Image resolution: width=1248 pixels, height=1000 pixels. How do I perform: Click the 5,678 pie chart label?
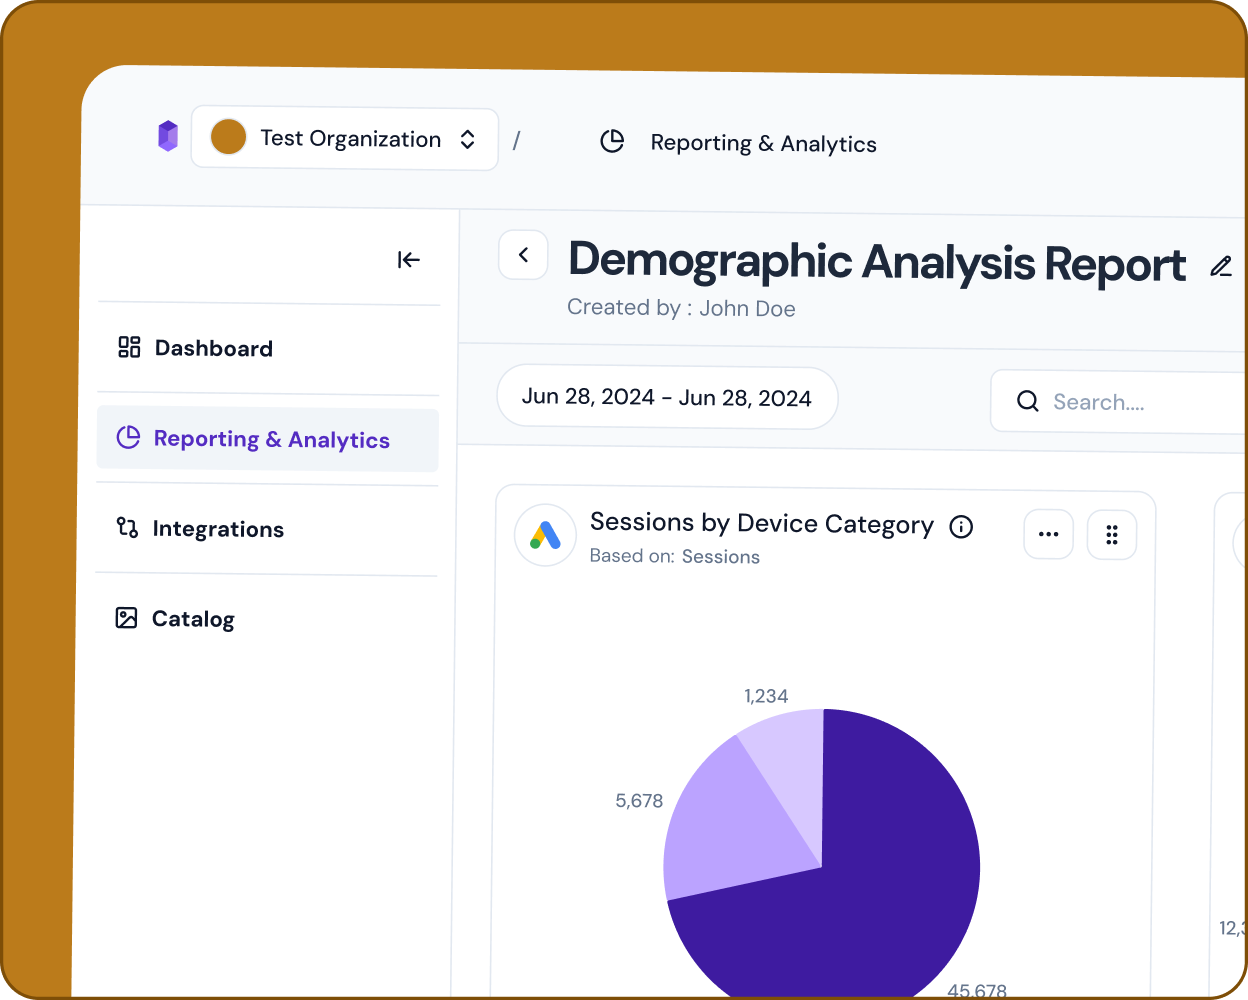(639, 801)
